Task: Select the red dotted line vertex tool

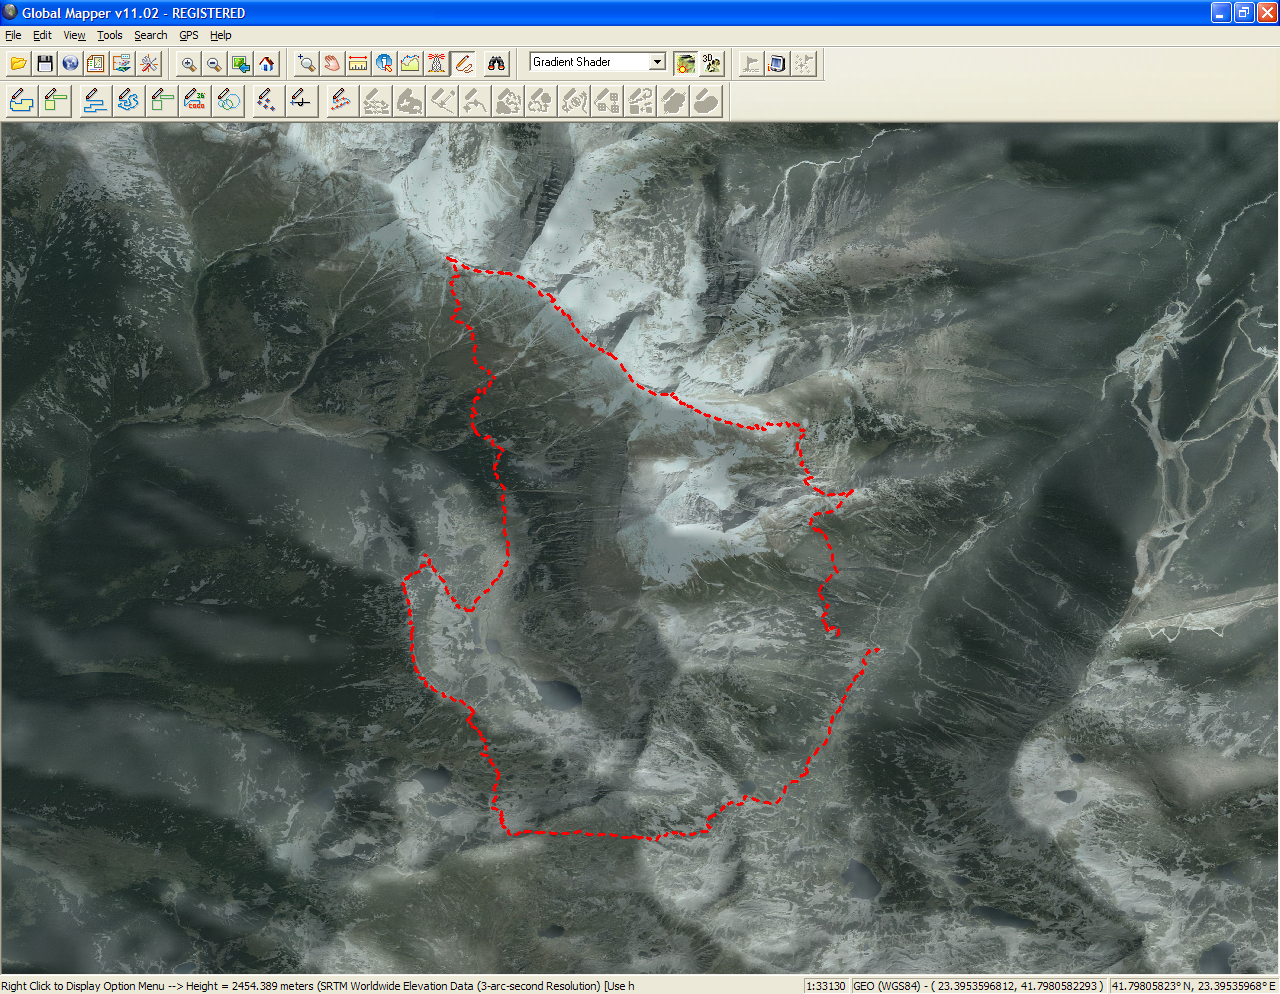Action: click(x=342, y=101)
